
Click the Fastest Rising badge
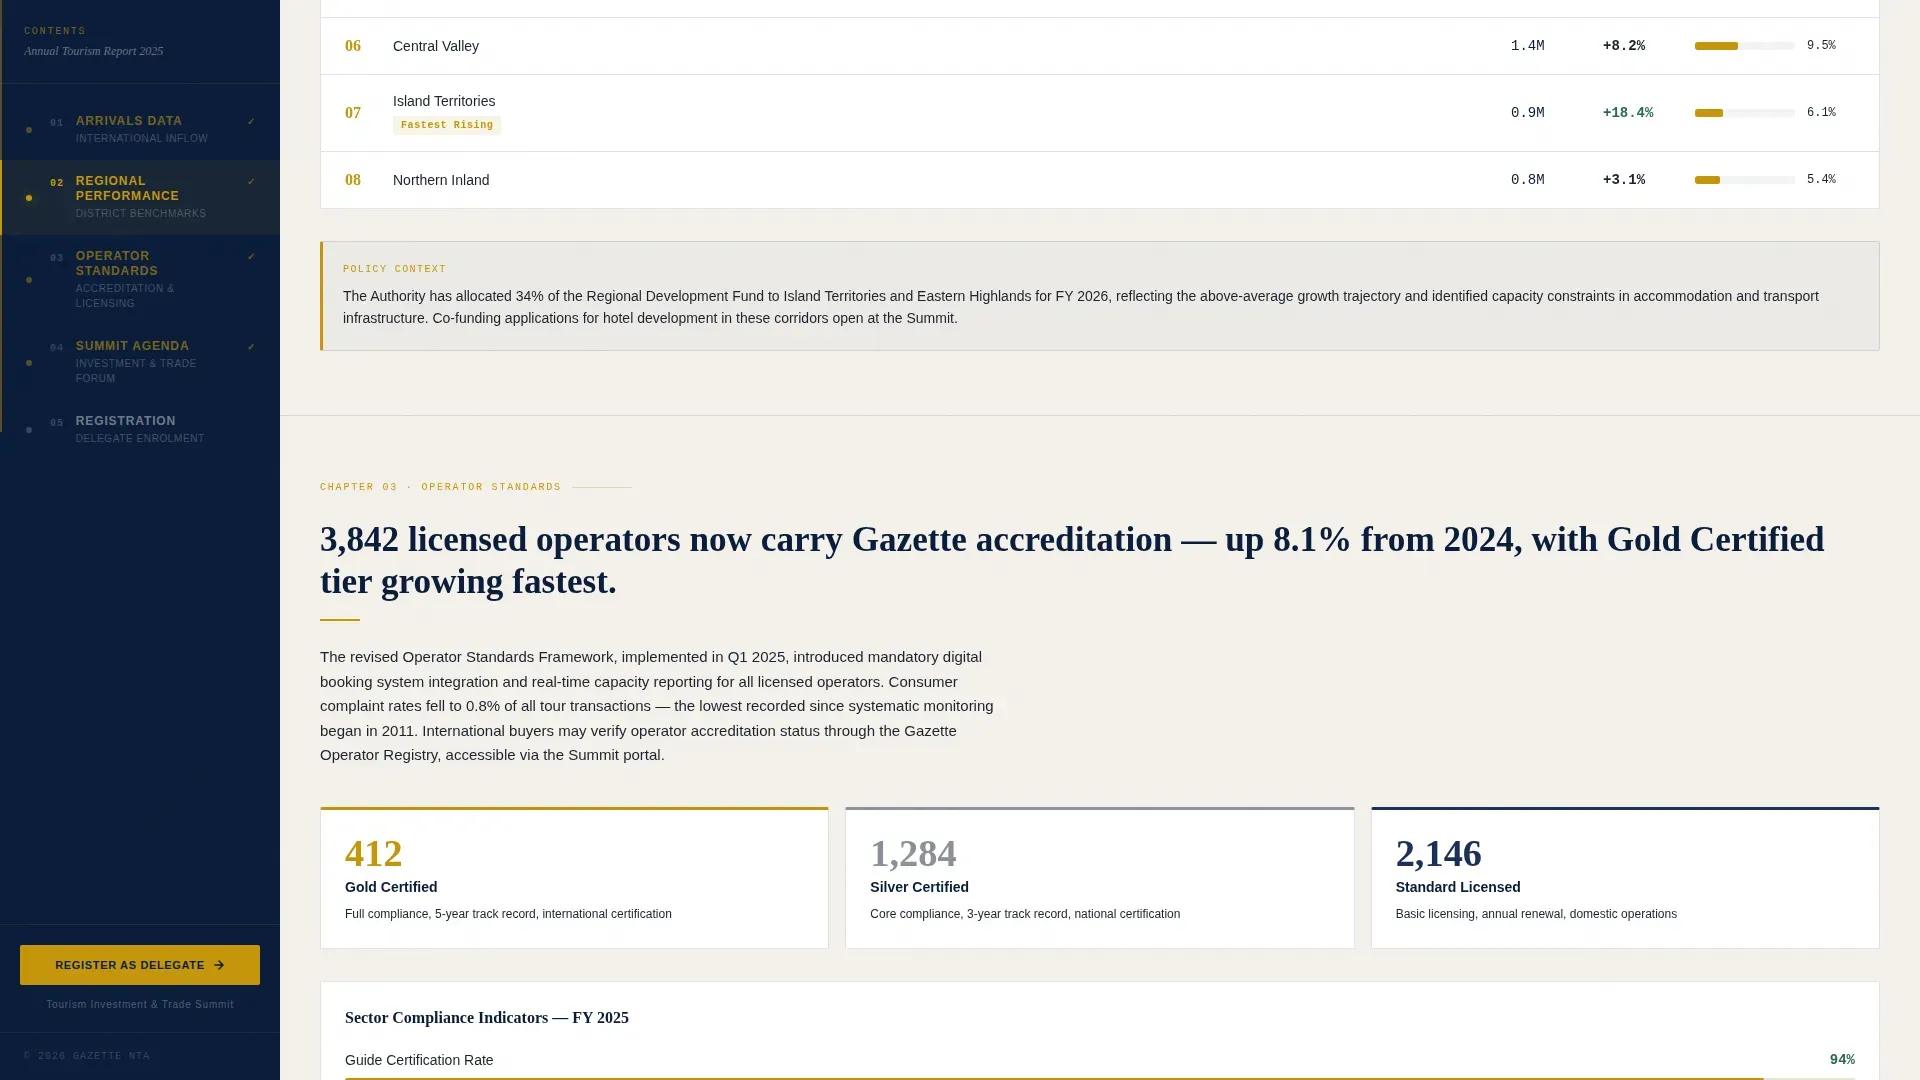[447, 125]
